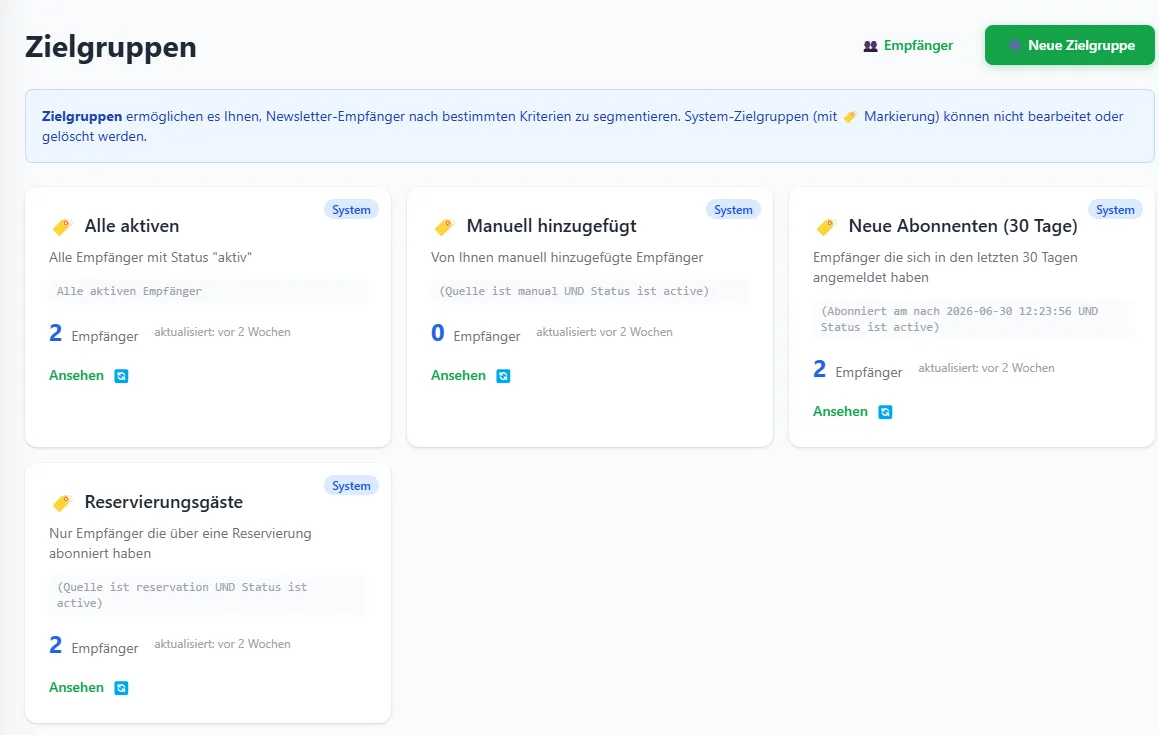Click 'aktualisiert: vor 2 Wochen' on Reservierungsgäste
Viewport: 1159px width, 735px height.
click(x=222, y=644)
